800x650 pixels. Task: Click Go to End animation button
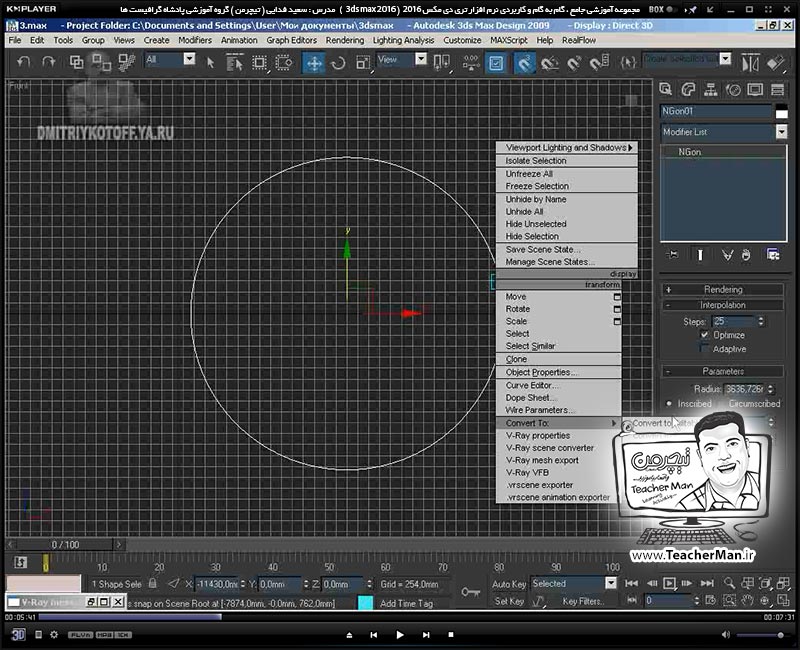[x=707, y=583]
